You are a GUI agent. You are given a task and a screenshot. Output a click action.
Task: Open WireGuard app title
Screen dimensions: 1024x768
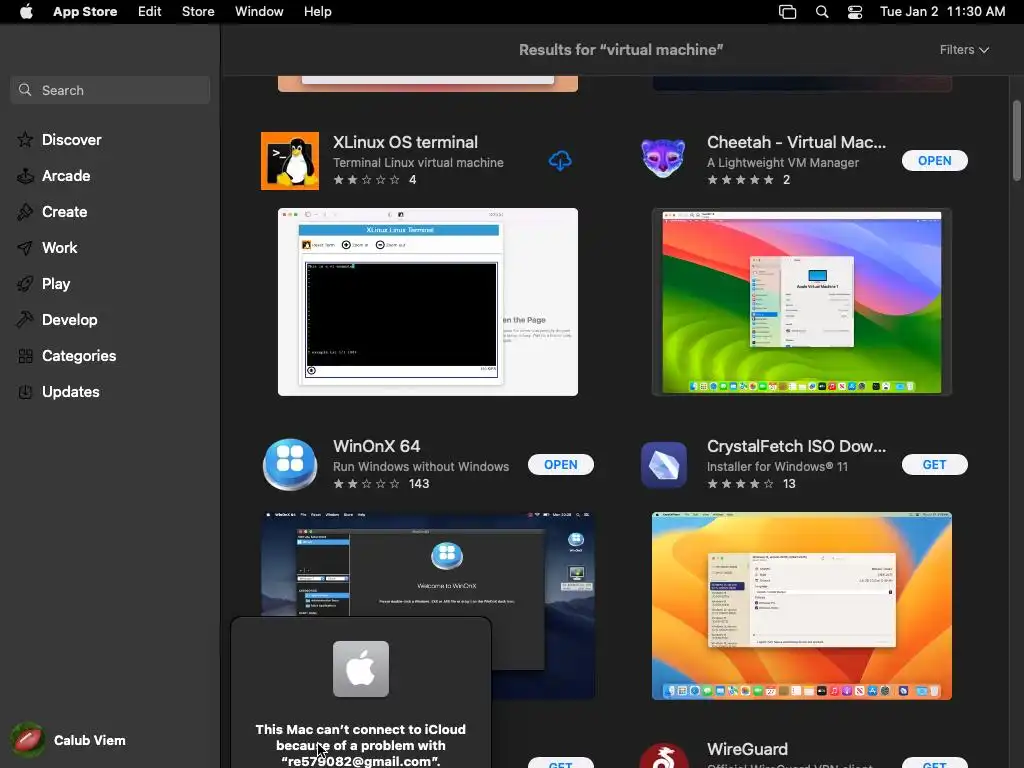pos(747,749)
